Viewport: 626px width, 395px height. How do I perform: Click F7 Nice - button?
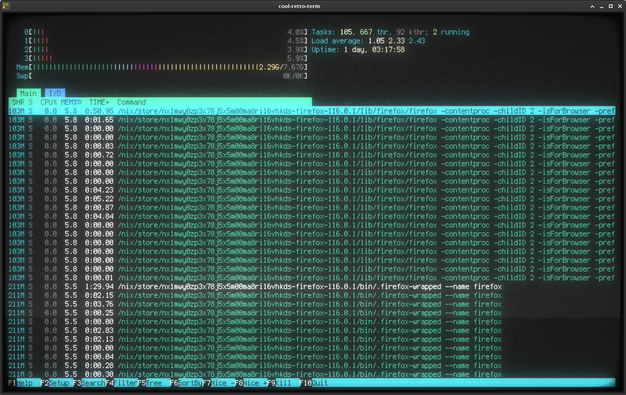point(218,383)
